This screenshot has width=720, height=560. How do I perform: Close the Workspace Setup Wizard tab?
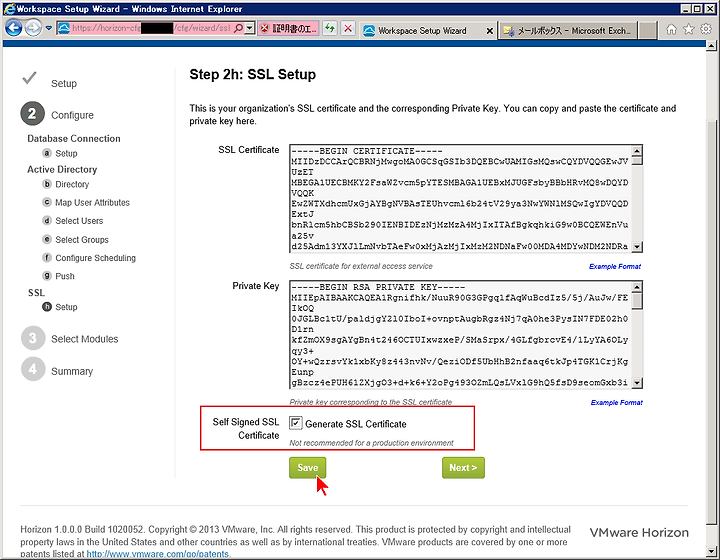[x=489, y=31]
